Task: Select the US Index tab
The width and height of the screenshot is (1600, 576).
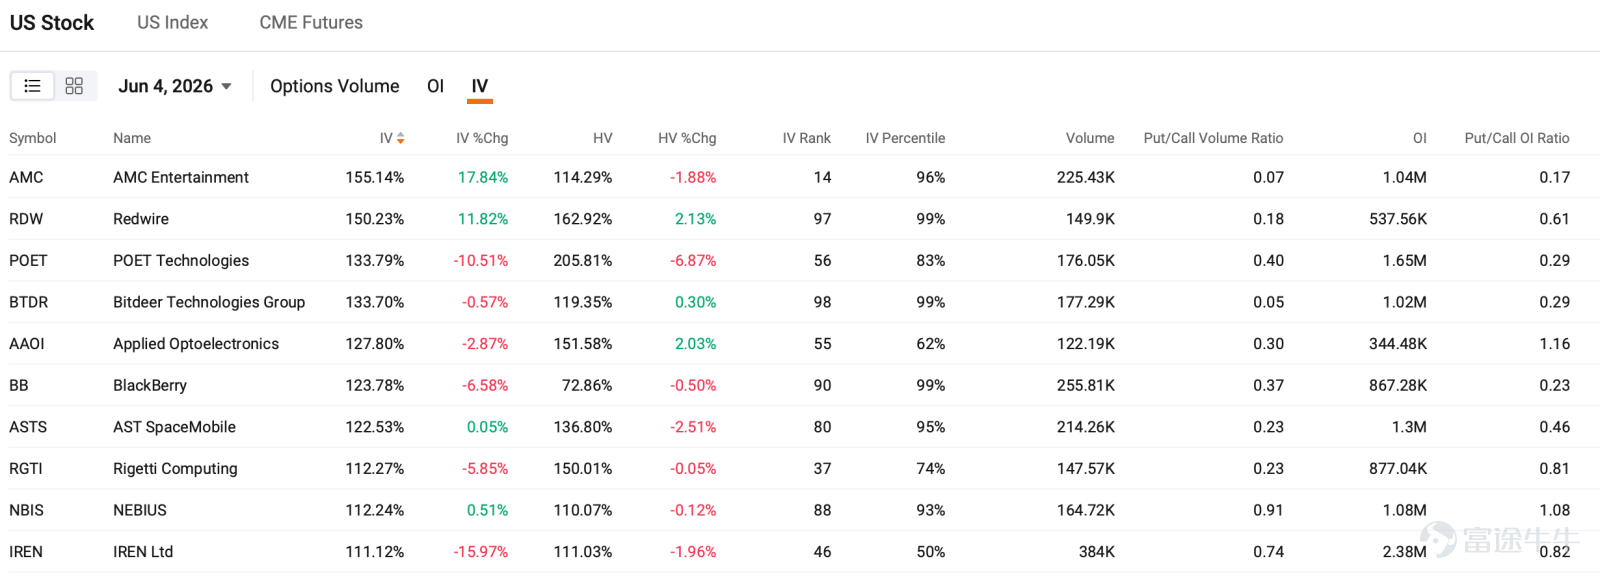Action: (x=173, y=22)
